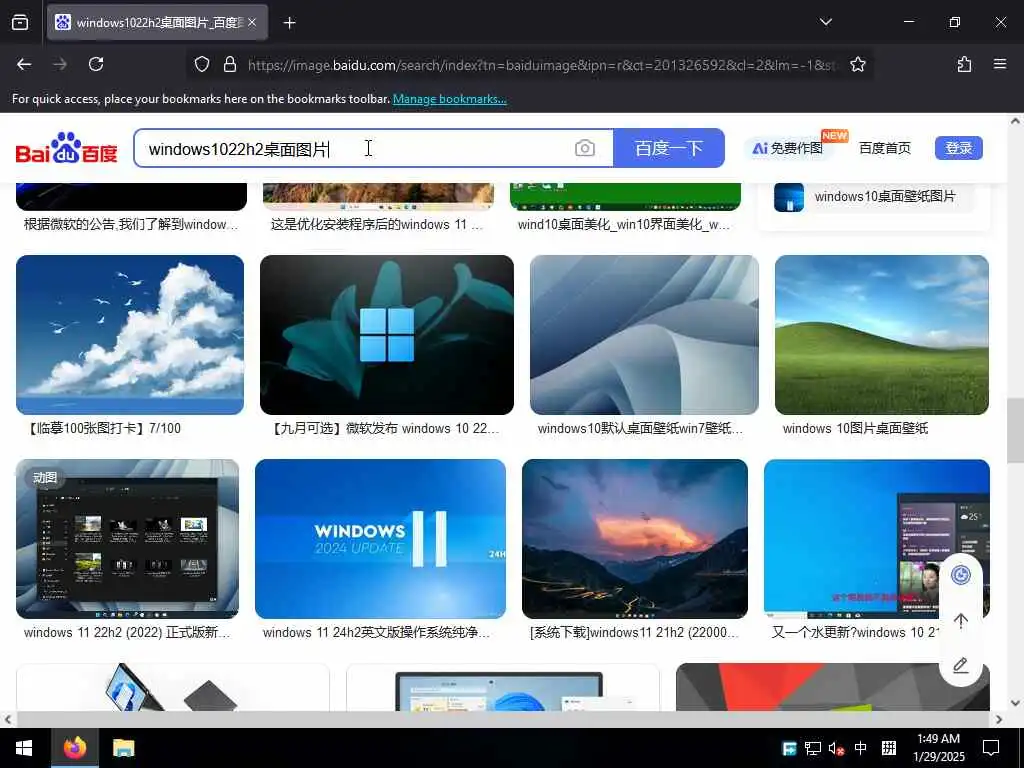Click the vertical page scrollbar thumb

pyautogui.click(x=1015, y=431)
